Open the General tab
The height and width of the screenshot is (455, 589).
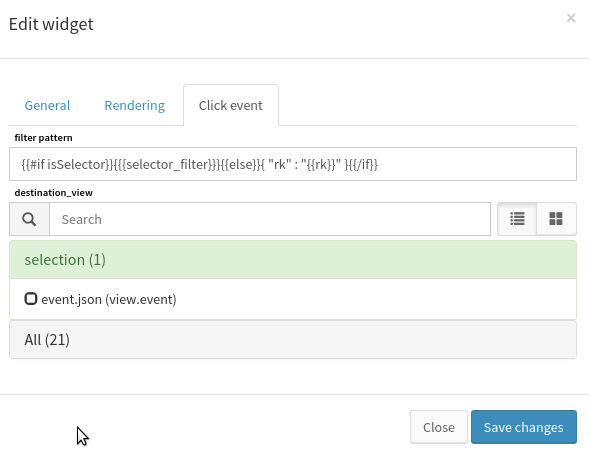(47, 105)
